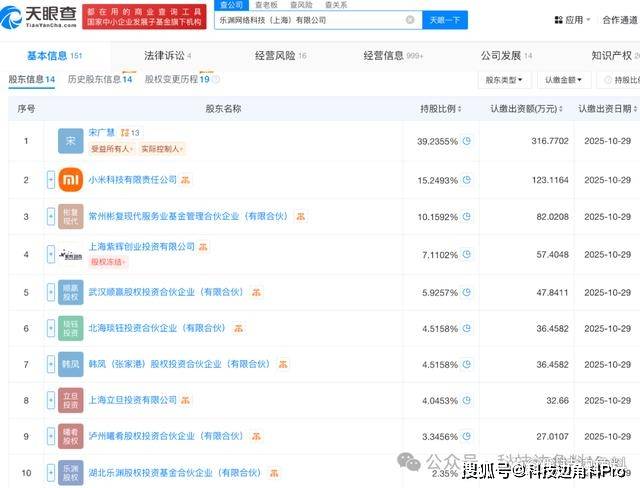Sort by 认缴出资日期 column header

(x=608, y=109)
